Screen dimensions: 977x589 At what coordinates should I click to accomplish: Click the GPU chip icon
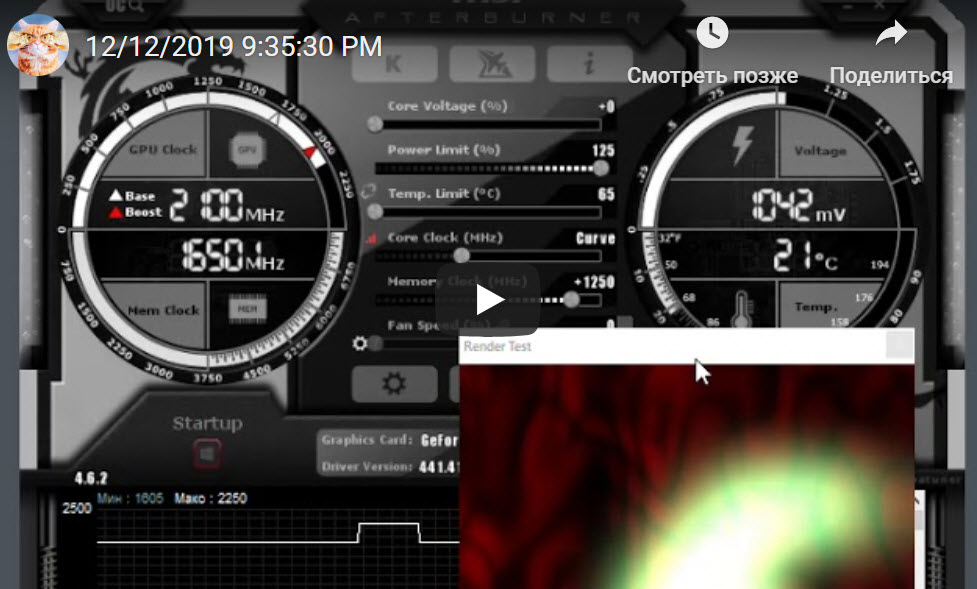coord(247,150)
